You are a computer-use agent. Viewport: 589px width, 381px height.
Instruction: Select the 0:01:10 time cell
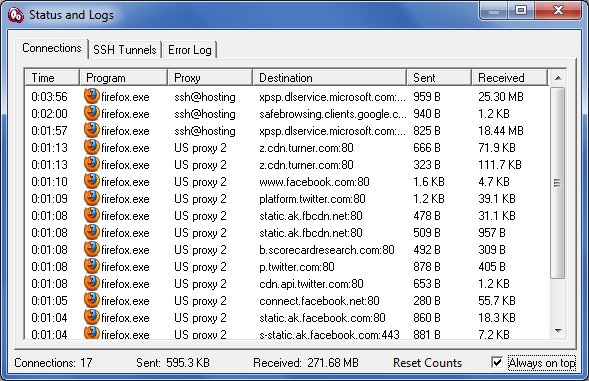click(50, 182)
